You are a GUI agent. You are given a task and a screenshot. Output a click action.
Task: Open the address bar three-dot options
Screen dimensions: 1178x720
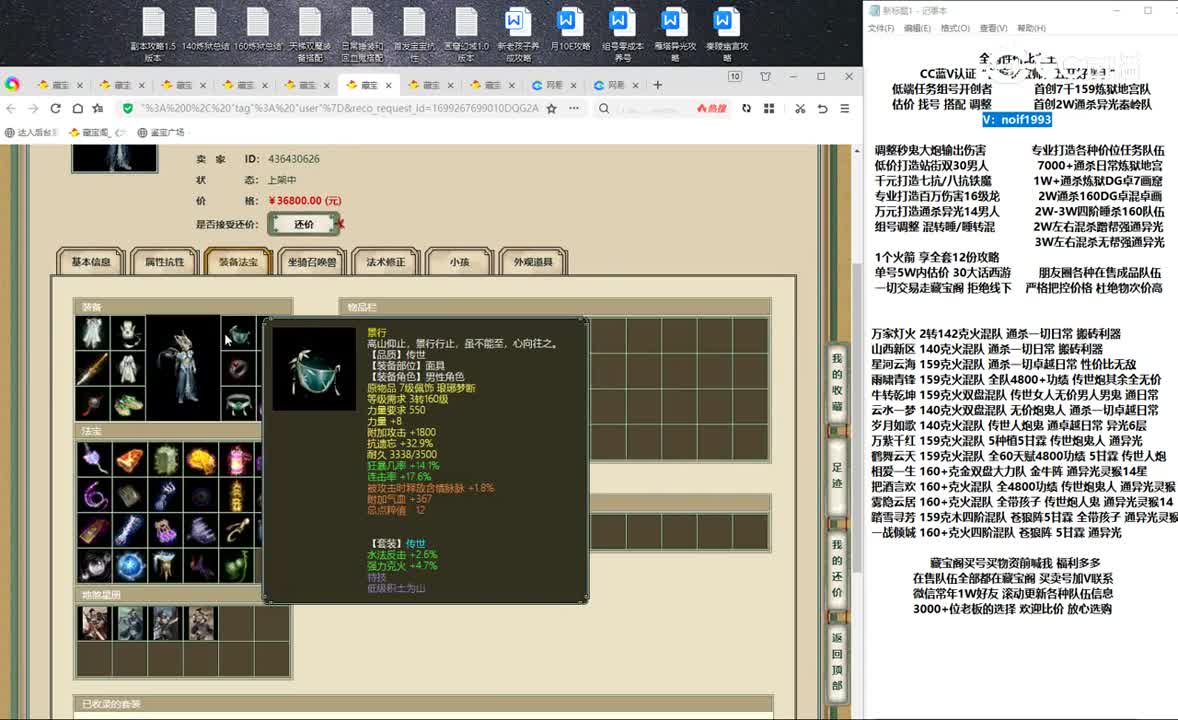(574, 108)
